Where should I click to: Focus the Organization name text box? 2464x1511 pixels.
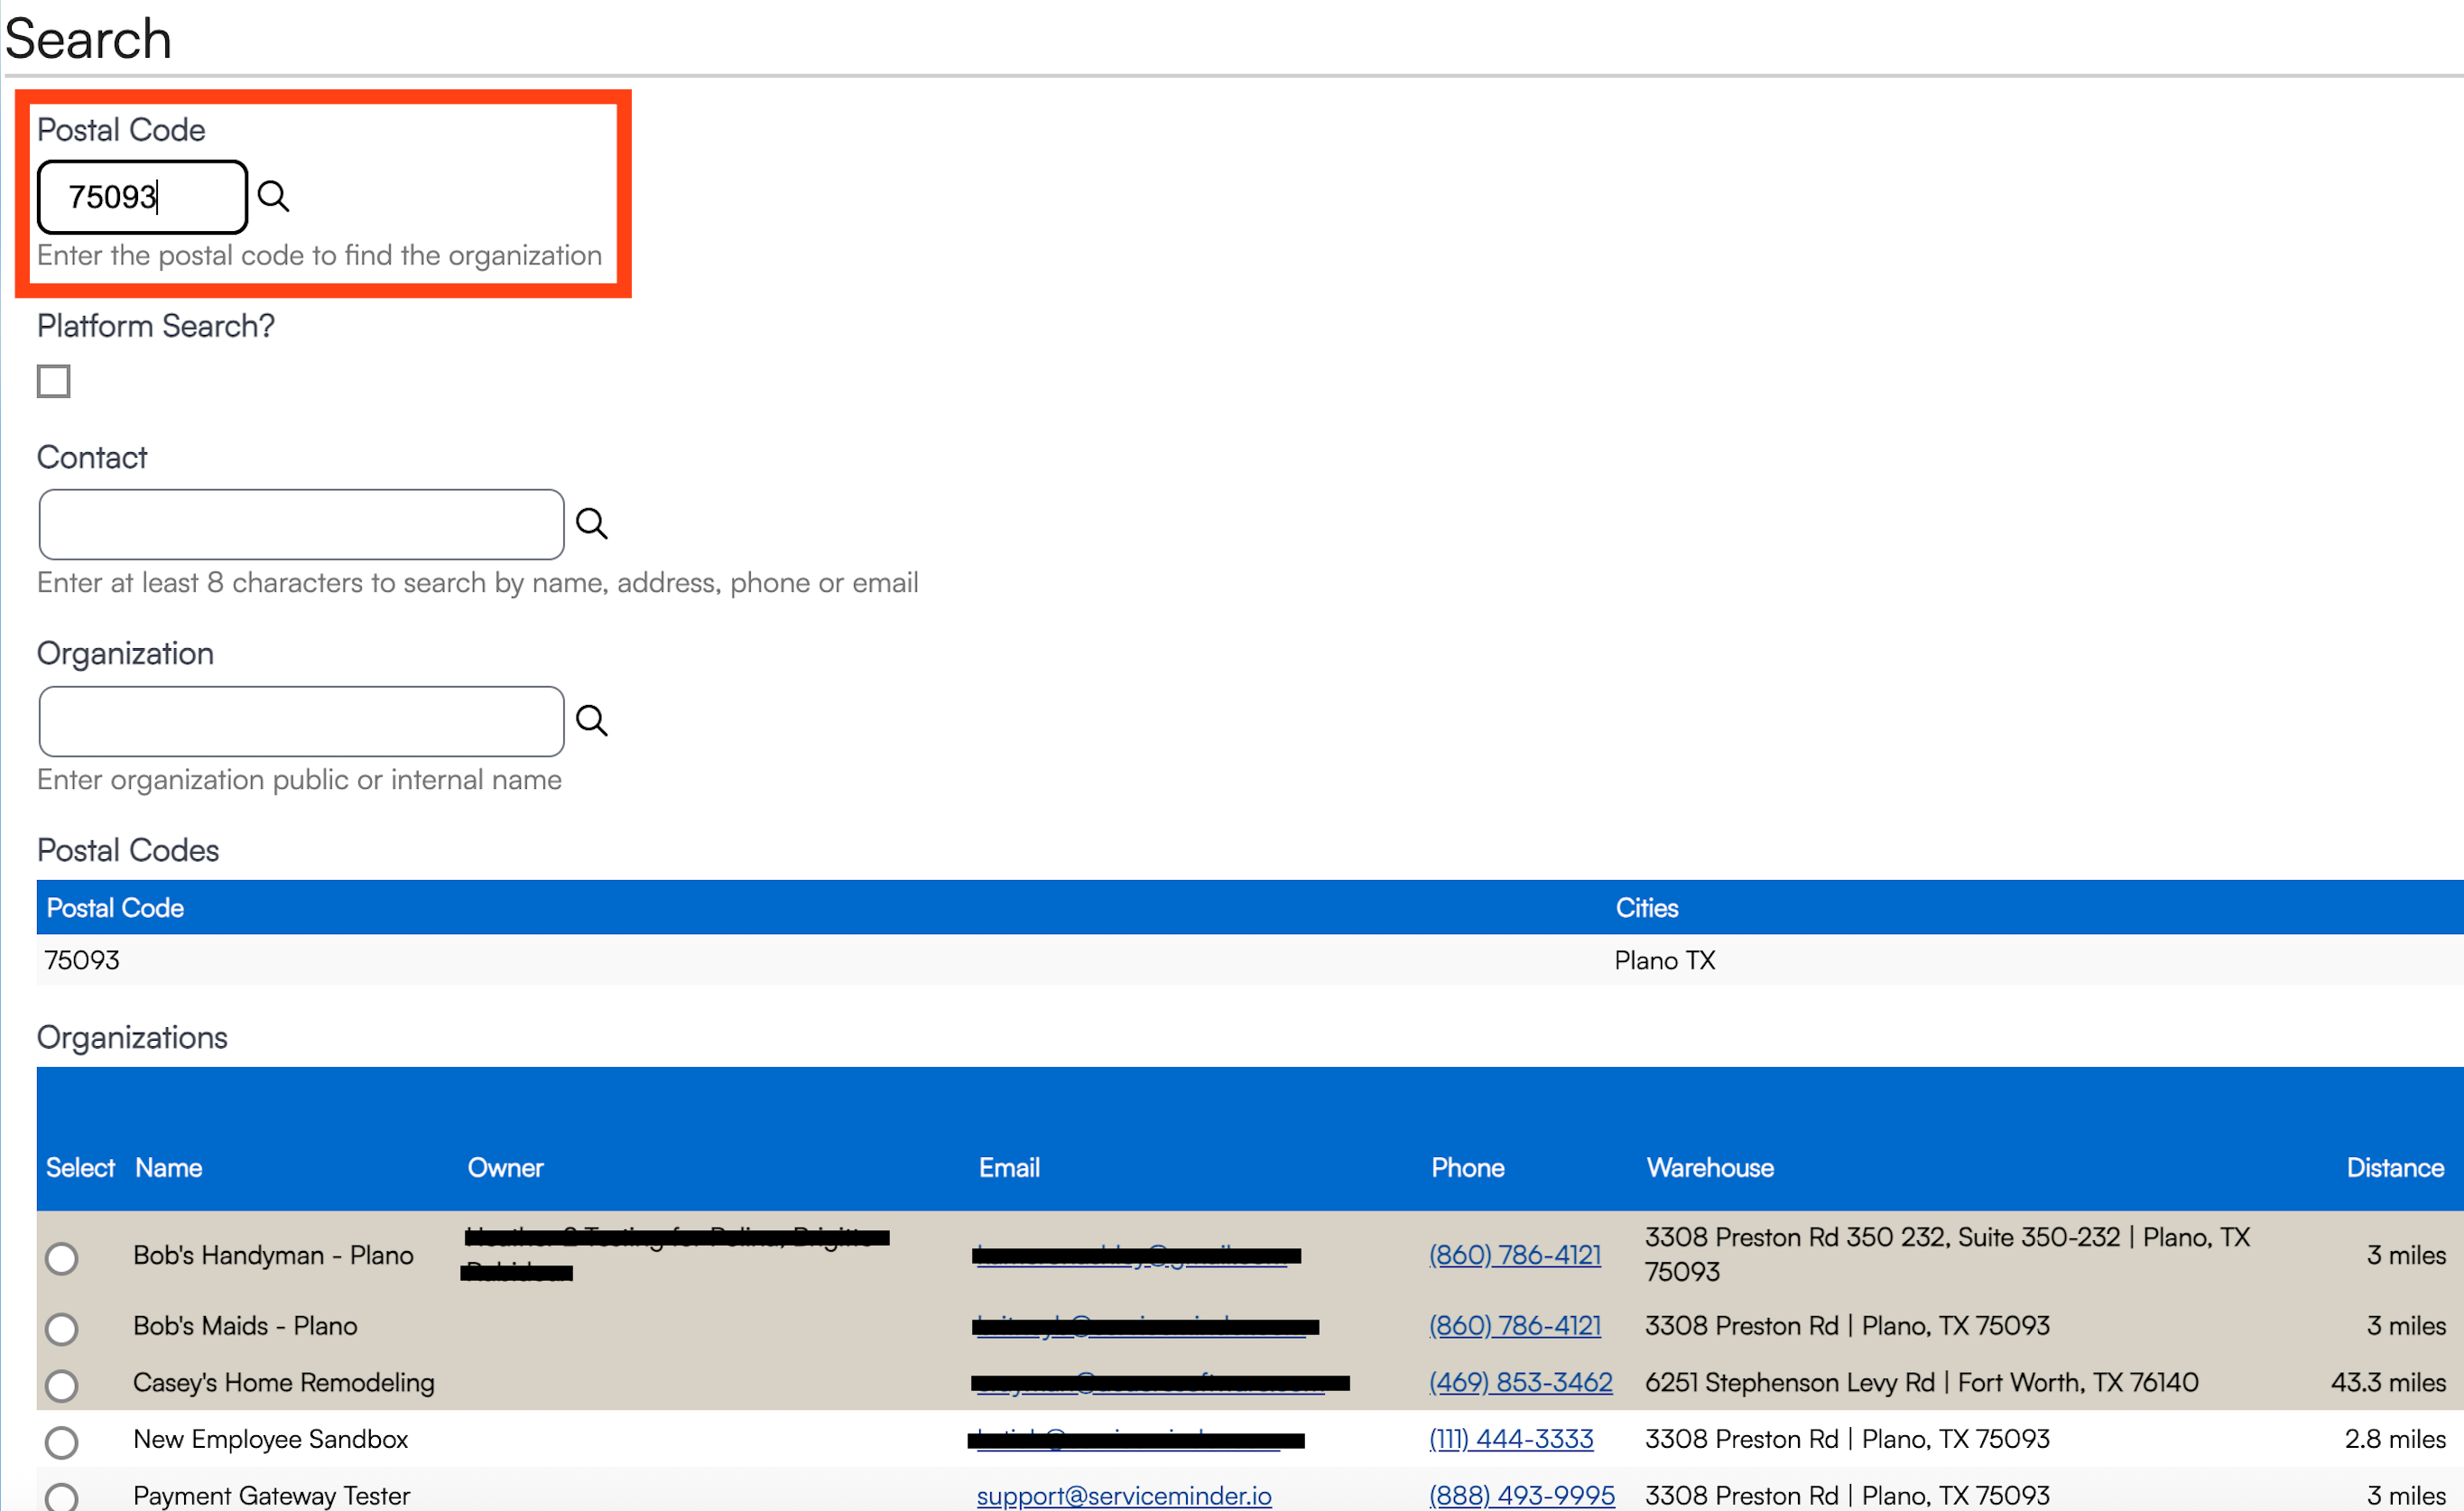(301, 721)
